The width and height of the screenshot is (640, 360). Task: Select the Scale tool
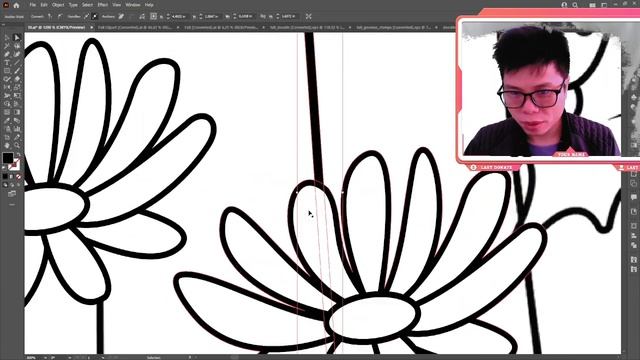(x=17, y=87)
